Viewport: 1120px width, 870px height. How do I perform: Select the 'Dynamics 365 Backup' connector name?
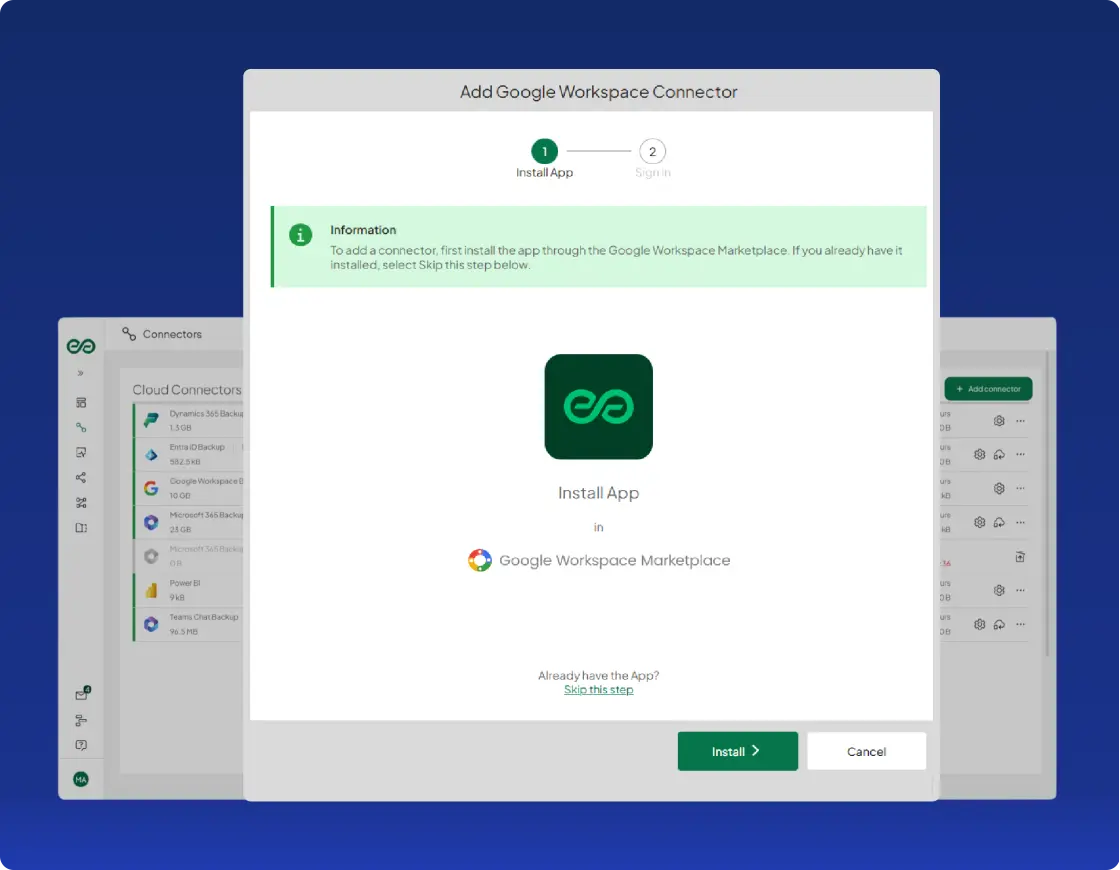point(206,414)
